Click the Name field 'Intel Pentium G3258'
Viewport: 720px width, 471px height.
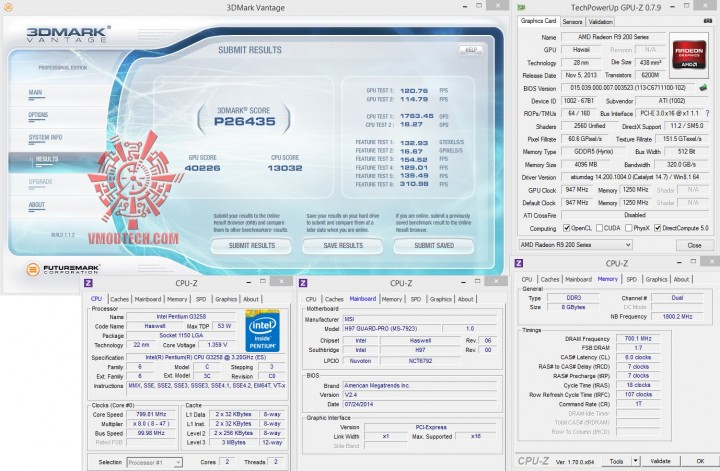click(x=182, y=317)
